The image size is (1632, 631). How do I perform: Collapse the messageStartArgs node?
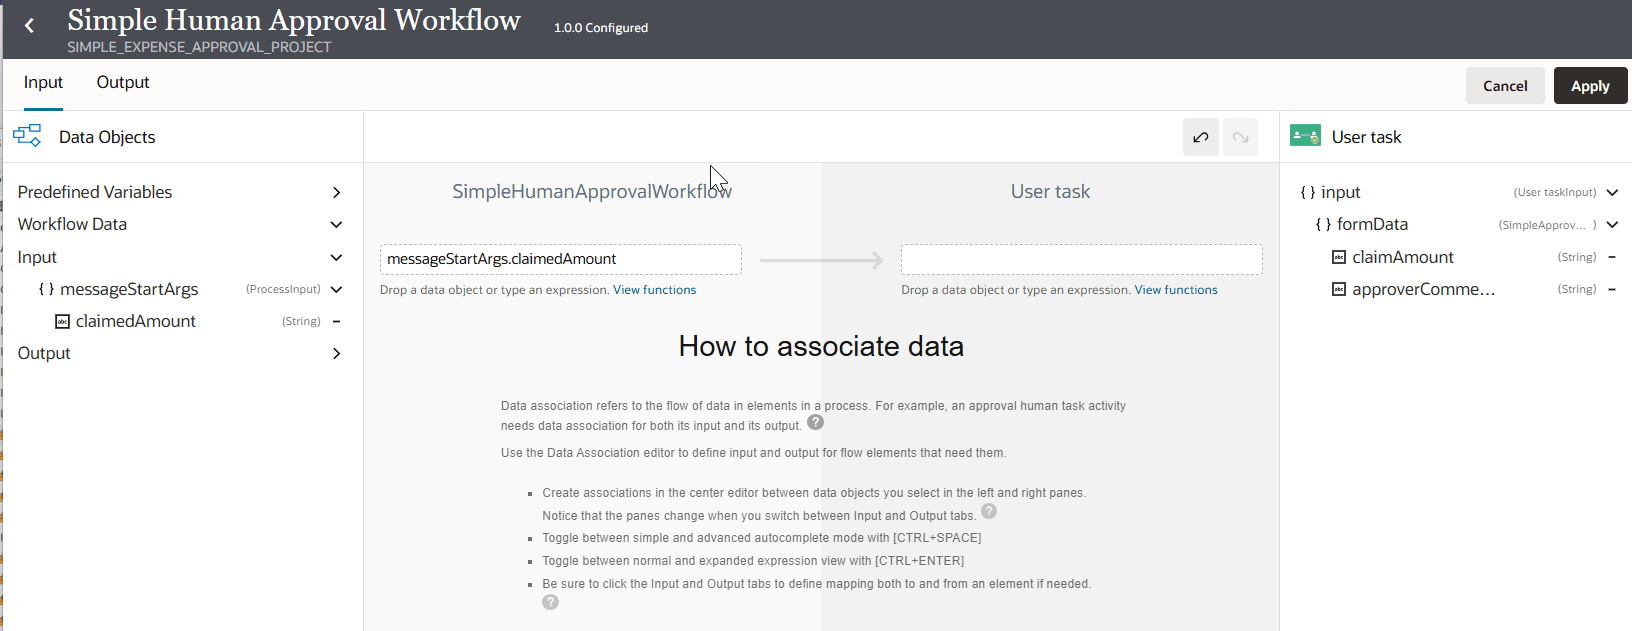click(336, 290)
